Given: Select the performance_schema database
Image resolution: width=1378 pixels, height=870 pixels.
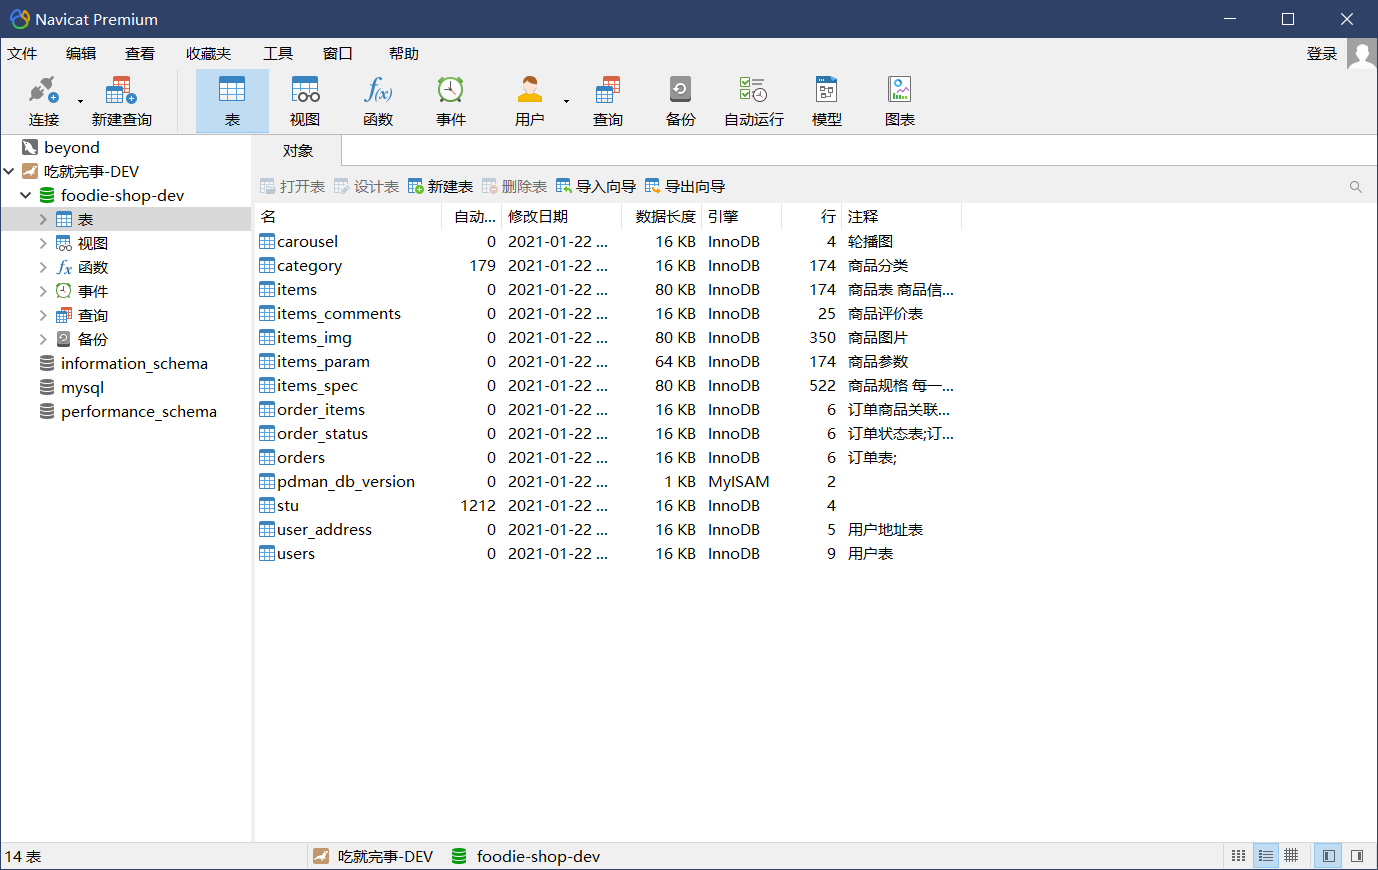Looking at the screenshot, I should [139, 411].
